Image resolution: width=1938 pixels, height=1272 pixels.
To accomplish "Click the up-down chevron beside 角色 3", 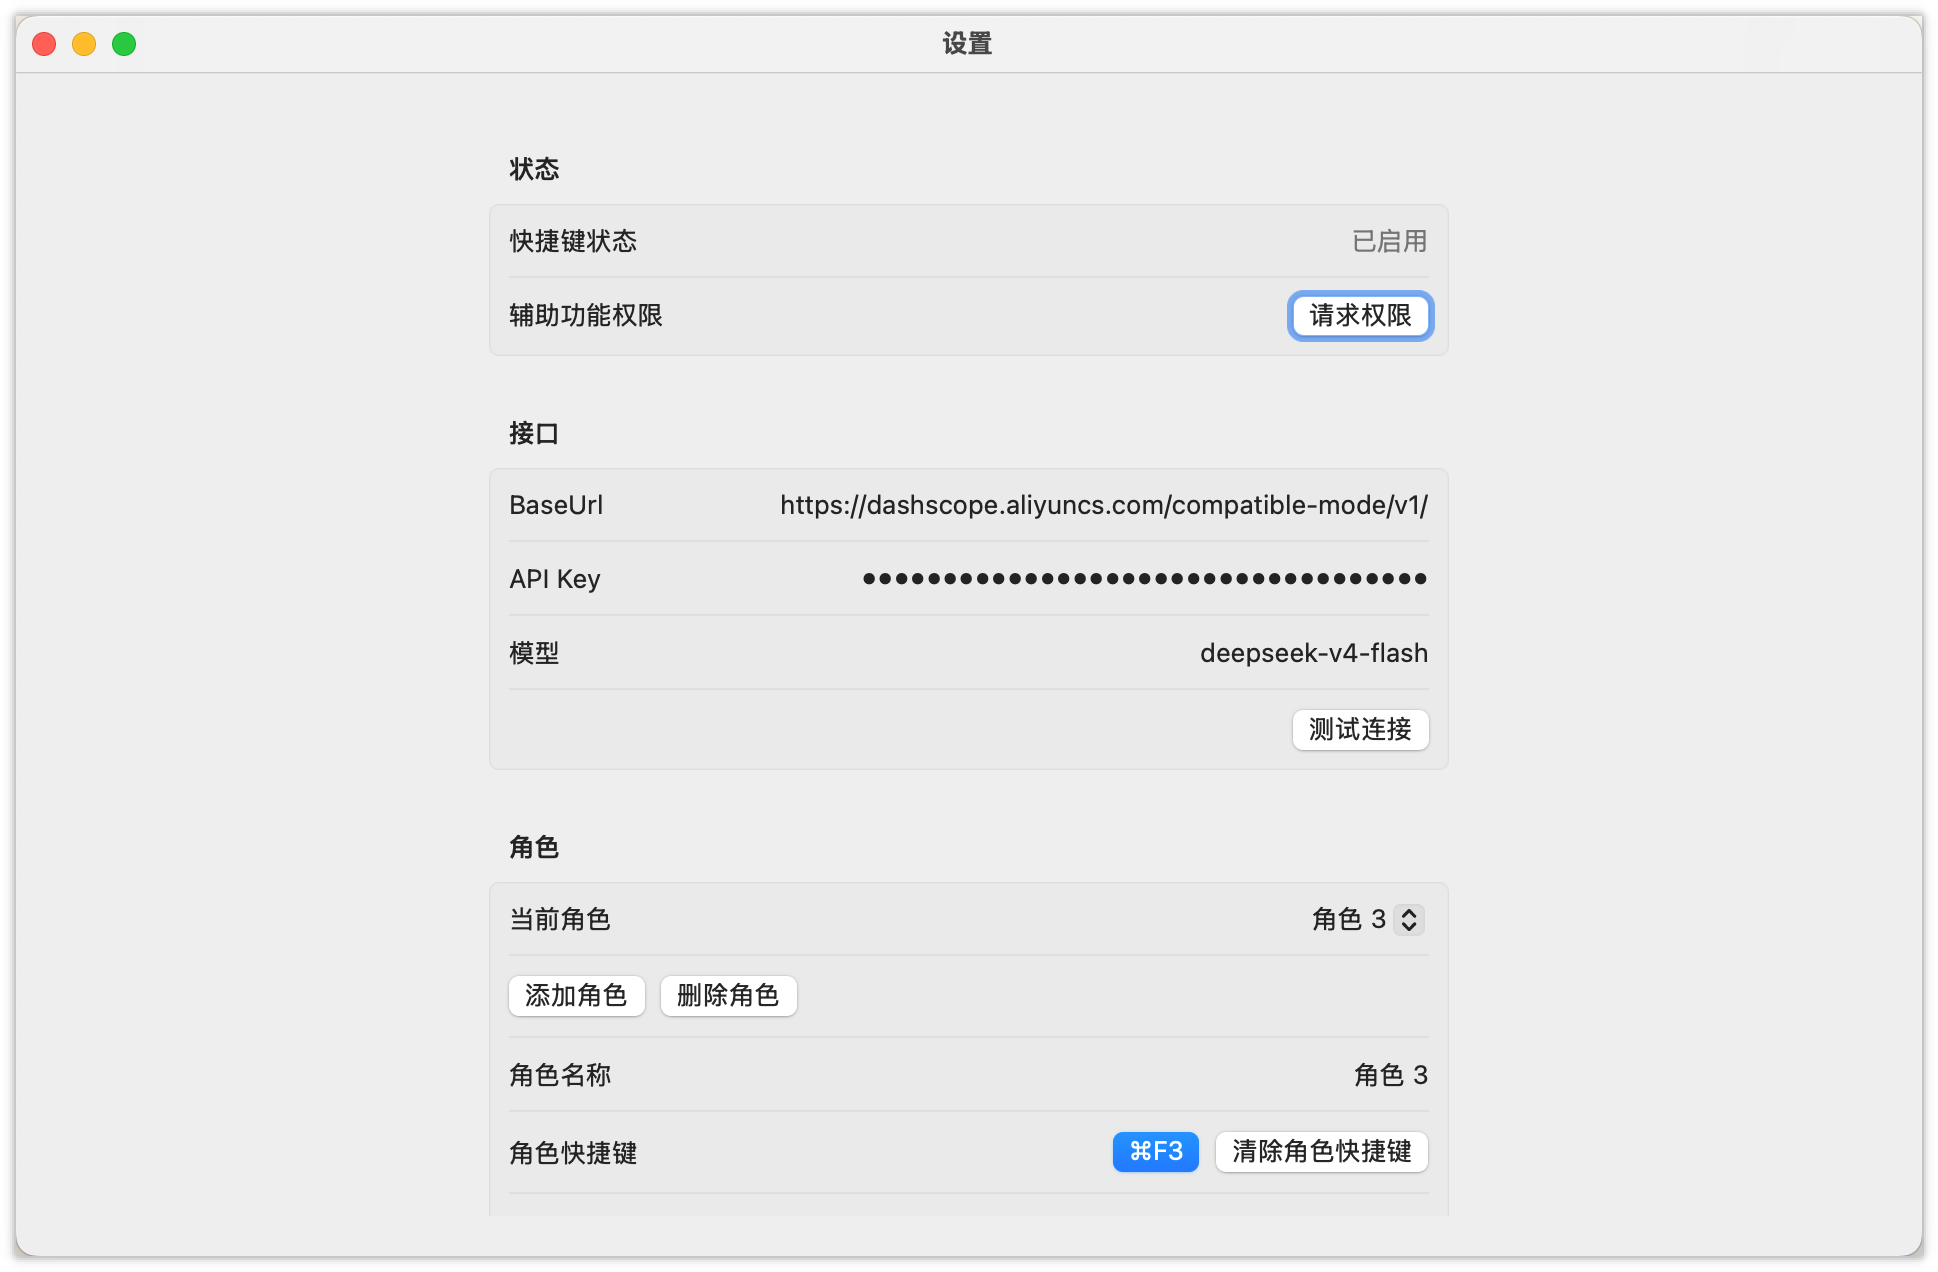I will pos(1409,920).
